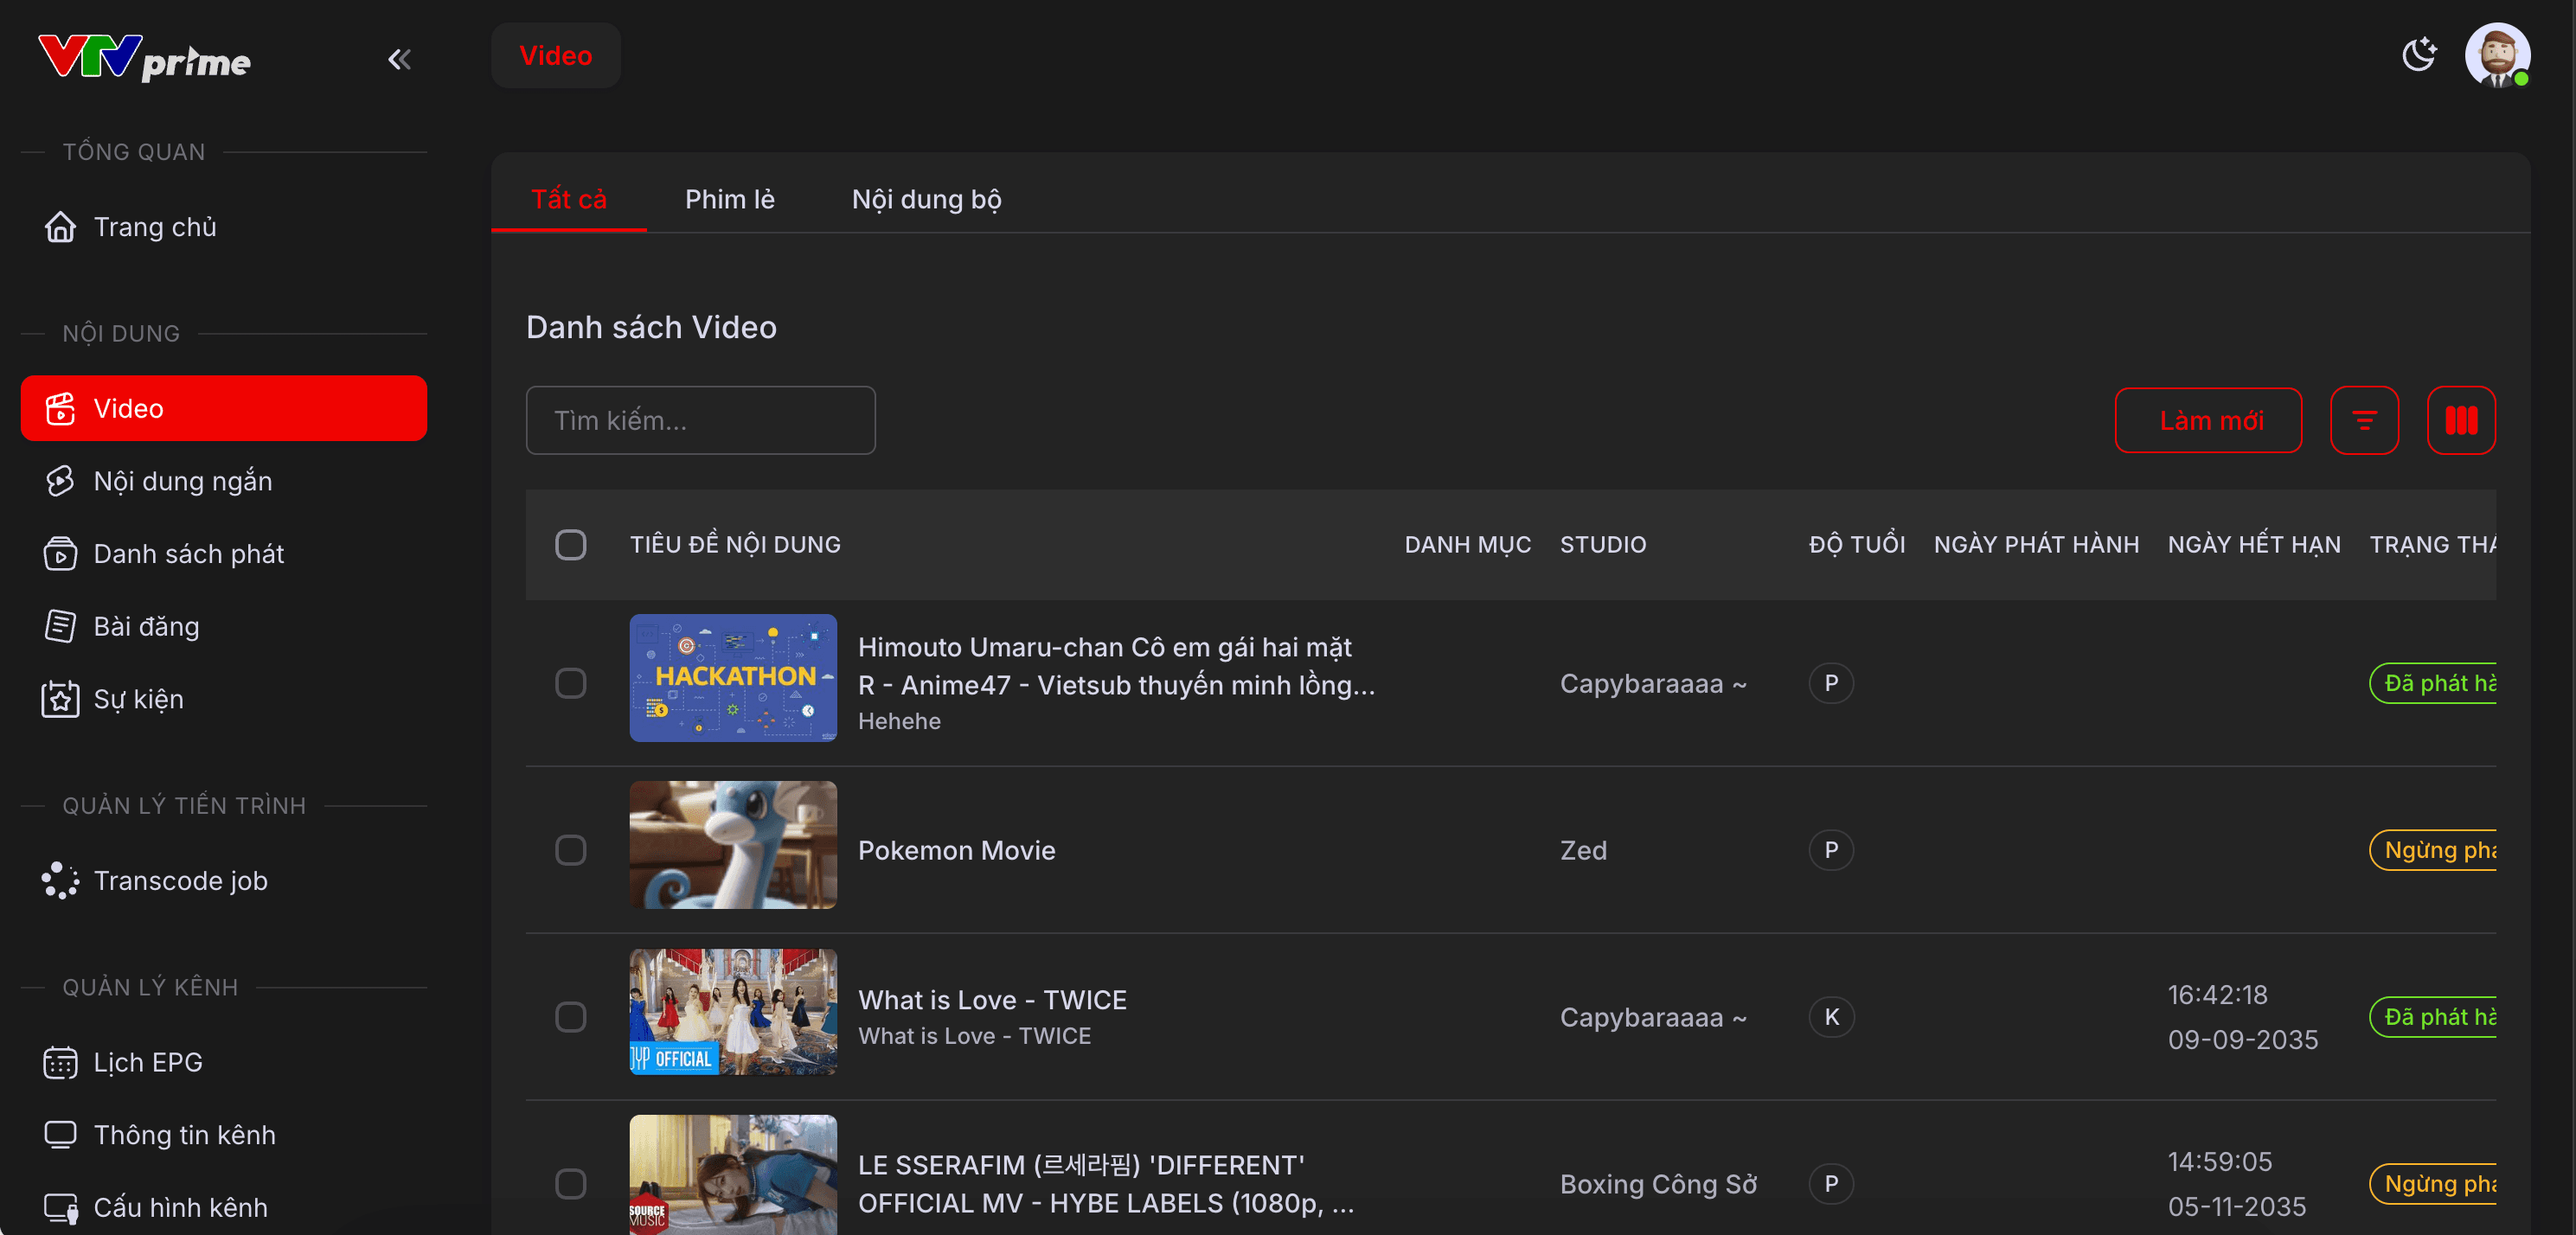This screenshot has width=2576, height=1235.
Task: Open the user avatar profile menu
Action: pyautogui.click(x=2496, y=55)
